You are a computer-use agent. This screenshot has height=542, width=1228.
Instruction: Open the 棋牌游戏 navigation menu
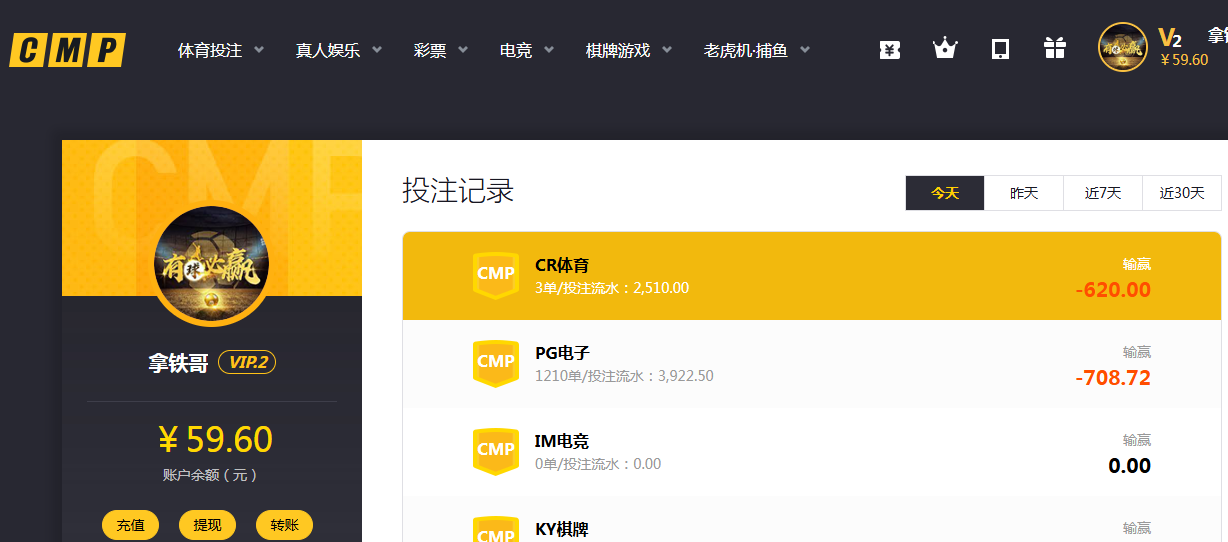(628, 50)
